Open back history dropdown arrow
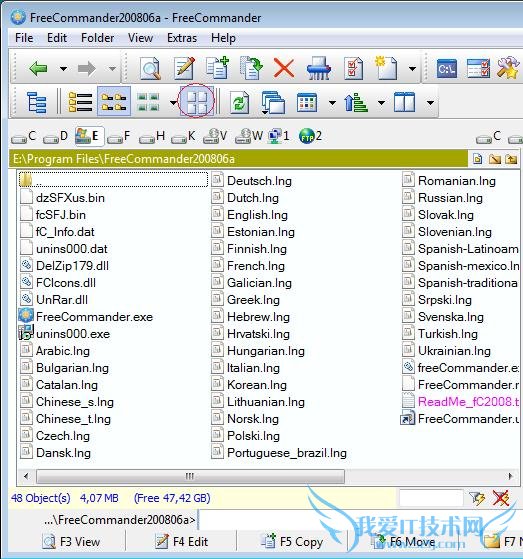523x559 pixels. [63, 68]
